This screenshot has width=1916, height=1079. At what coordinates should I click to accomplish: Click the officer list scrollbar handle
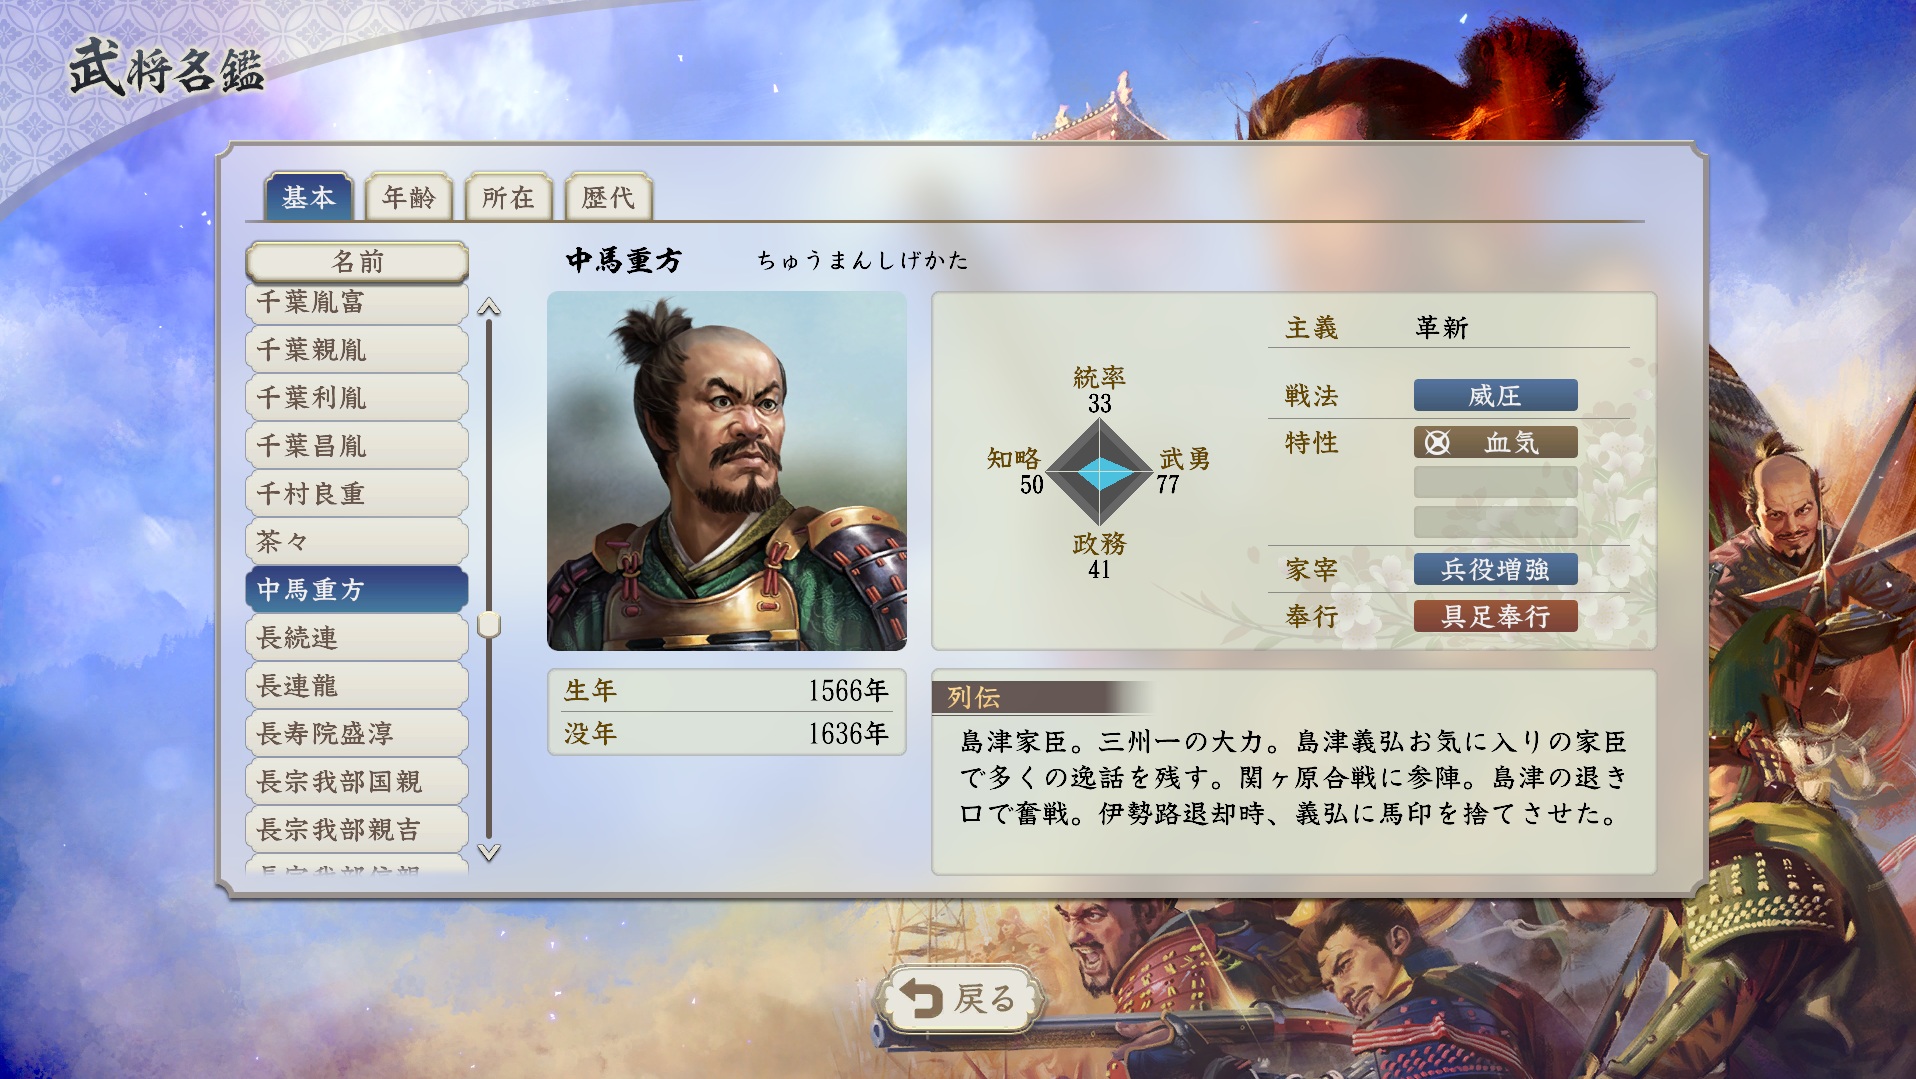(488, 625)
